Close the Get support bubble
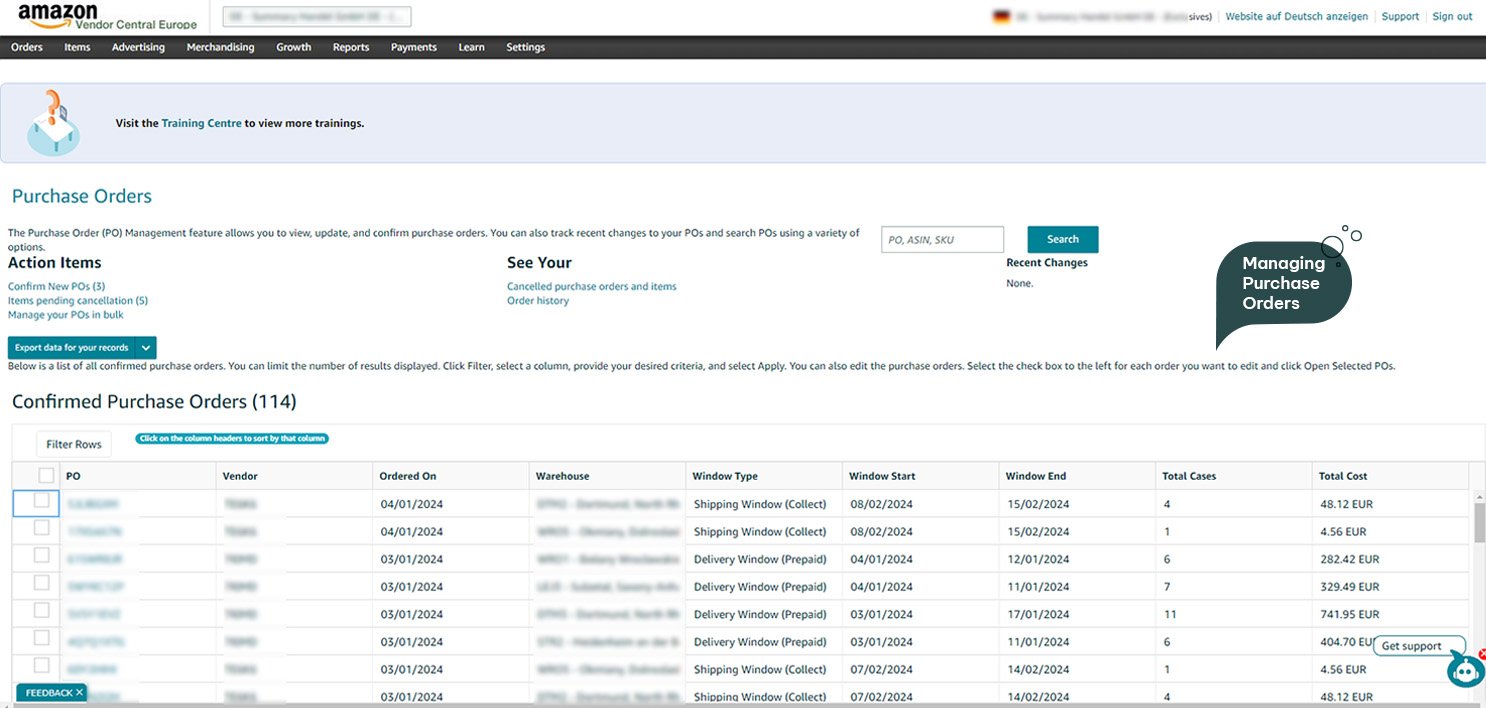 1482,654
